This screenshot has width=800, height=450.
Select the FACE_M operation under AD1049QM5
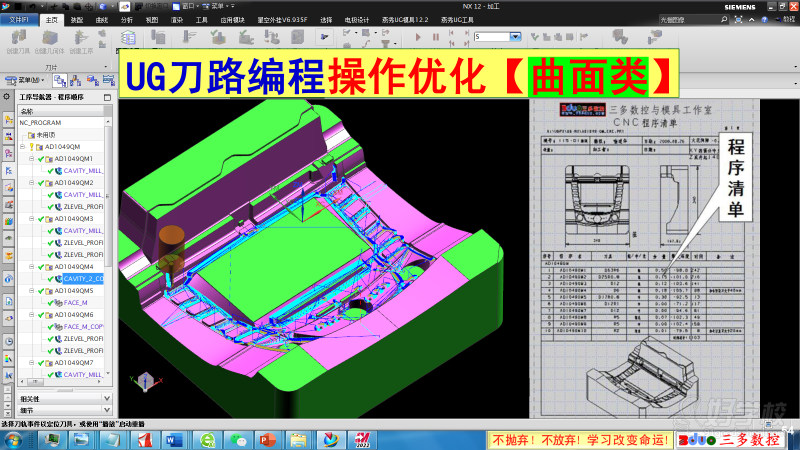pos(76,303)
